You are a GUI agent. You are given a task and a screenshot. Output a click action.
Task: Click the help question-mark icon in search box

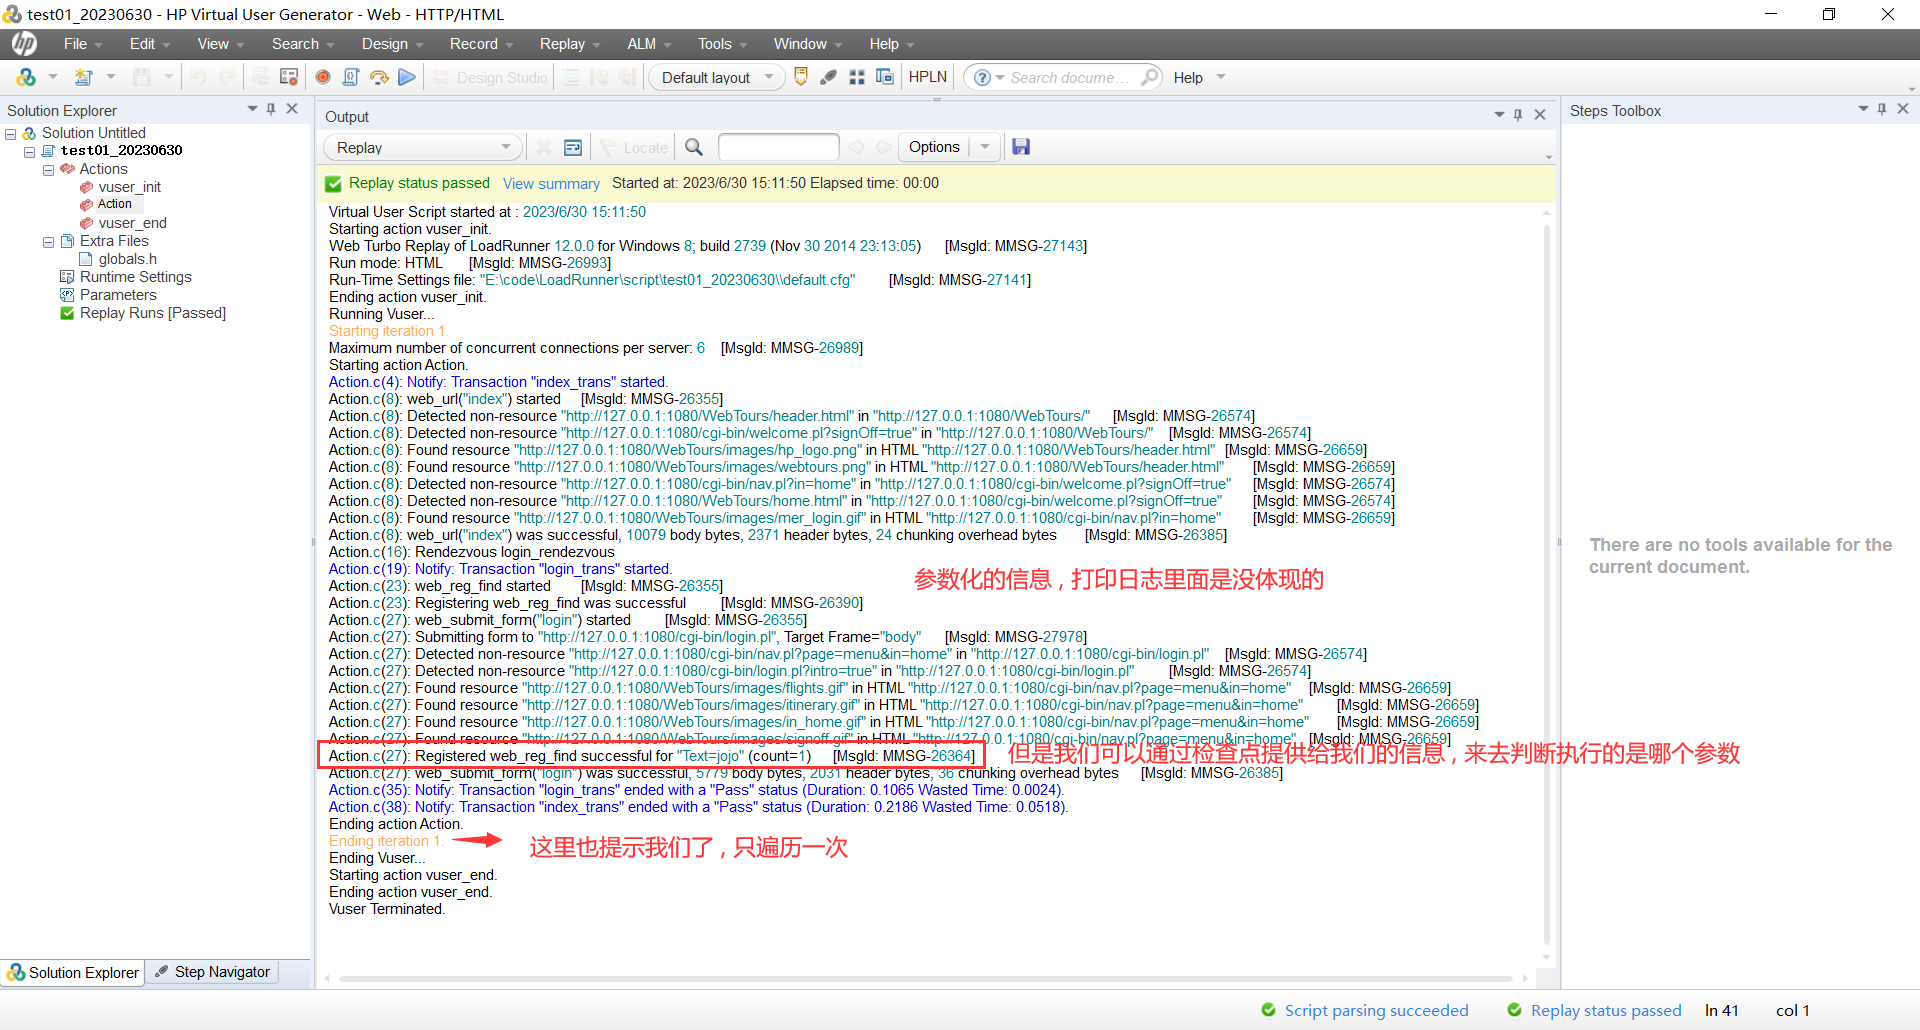(x=982, y=77)
